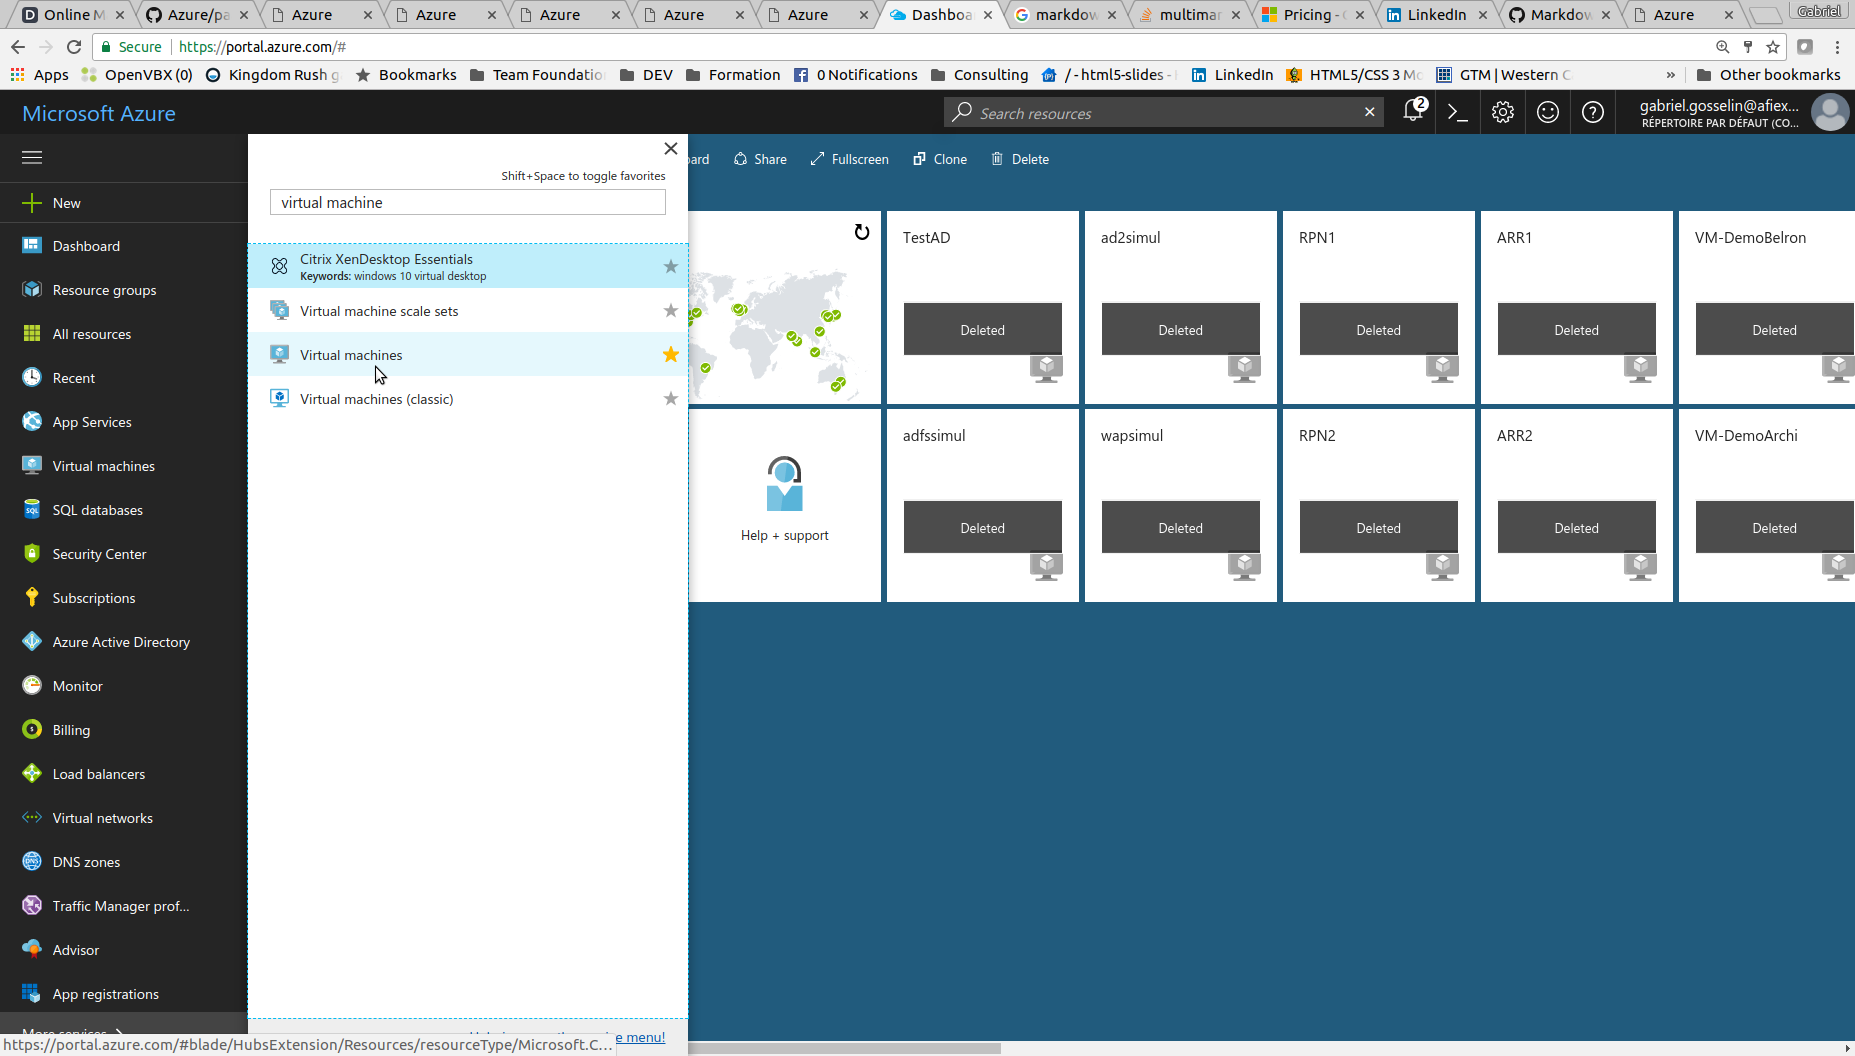The height and width of the screenshot is (1056, 1855).
Task: Click the Fullscreen dashboard button
Action: (x=849, y=159)
